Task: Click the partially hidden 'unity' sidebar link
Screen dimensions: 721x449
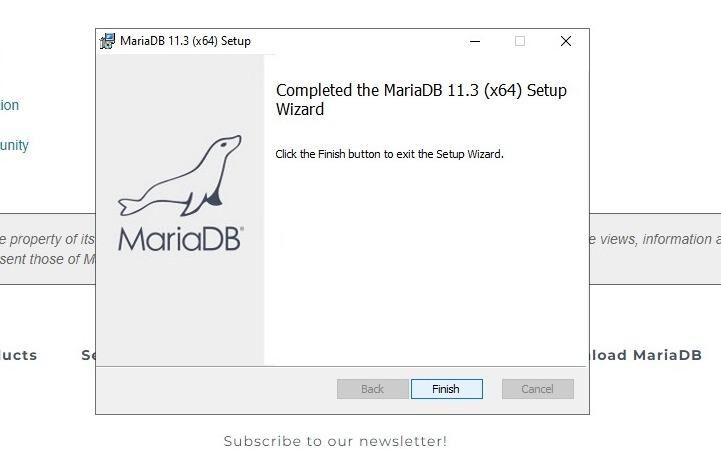Action: (14, 145)
